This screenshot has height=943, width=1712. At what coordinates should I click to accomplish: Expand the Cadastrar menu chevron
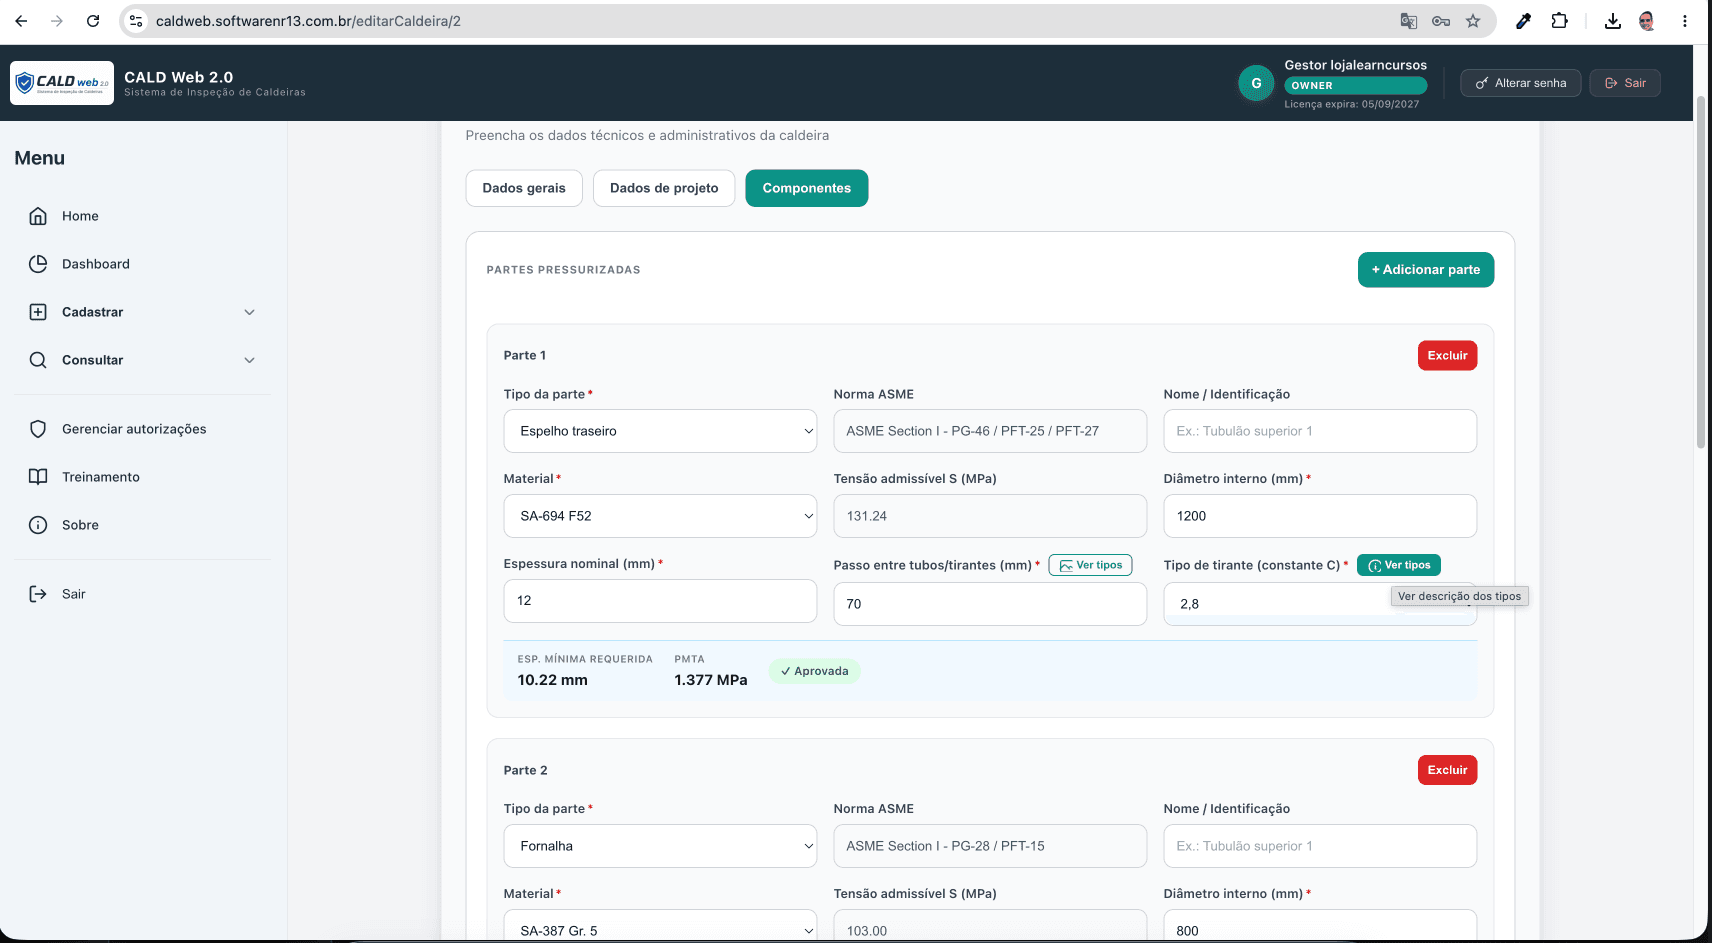click(x=250, y=312)
